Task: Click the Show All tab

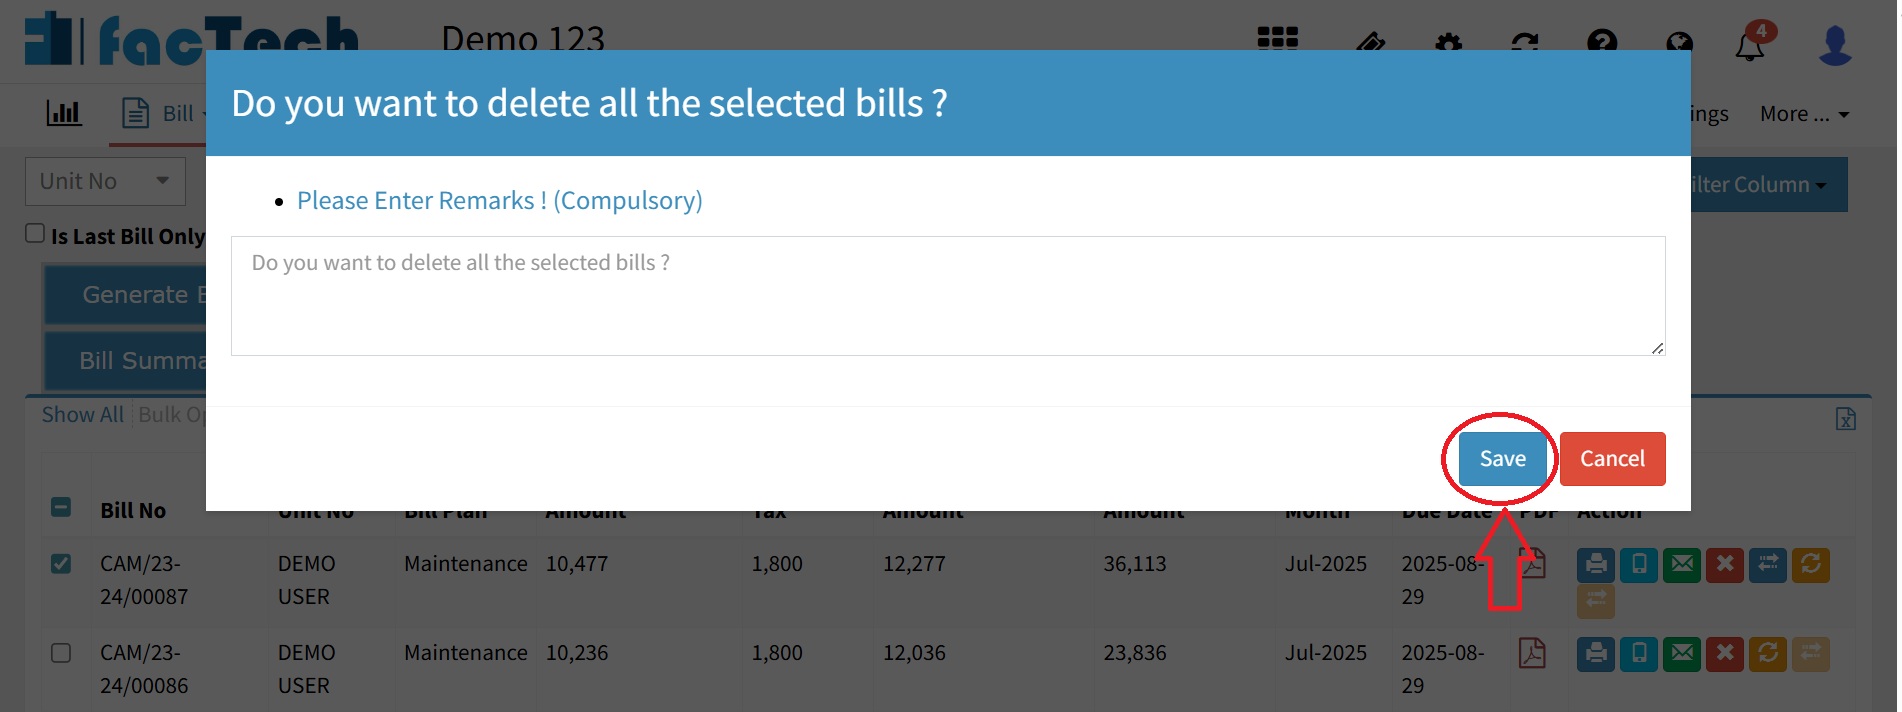Action: tap(83, 415)
